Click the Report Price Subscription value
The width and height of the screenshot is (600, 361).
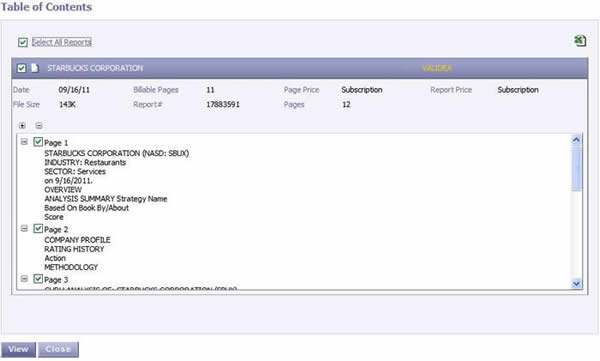tap(518, 90)
